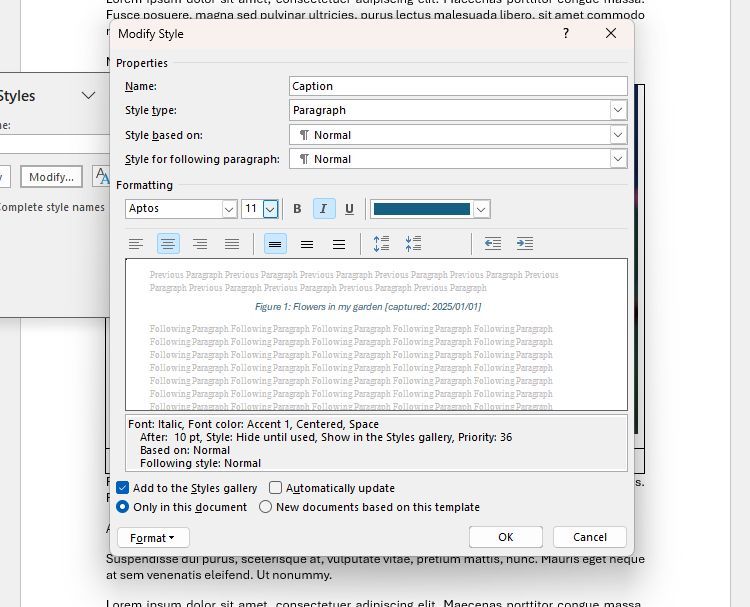The width and height of the screenshot is (750, 607).
Task: Choose double line spacing icon
Action: (x=339, y=244)
